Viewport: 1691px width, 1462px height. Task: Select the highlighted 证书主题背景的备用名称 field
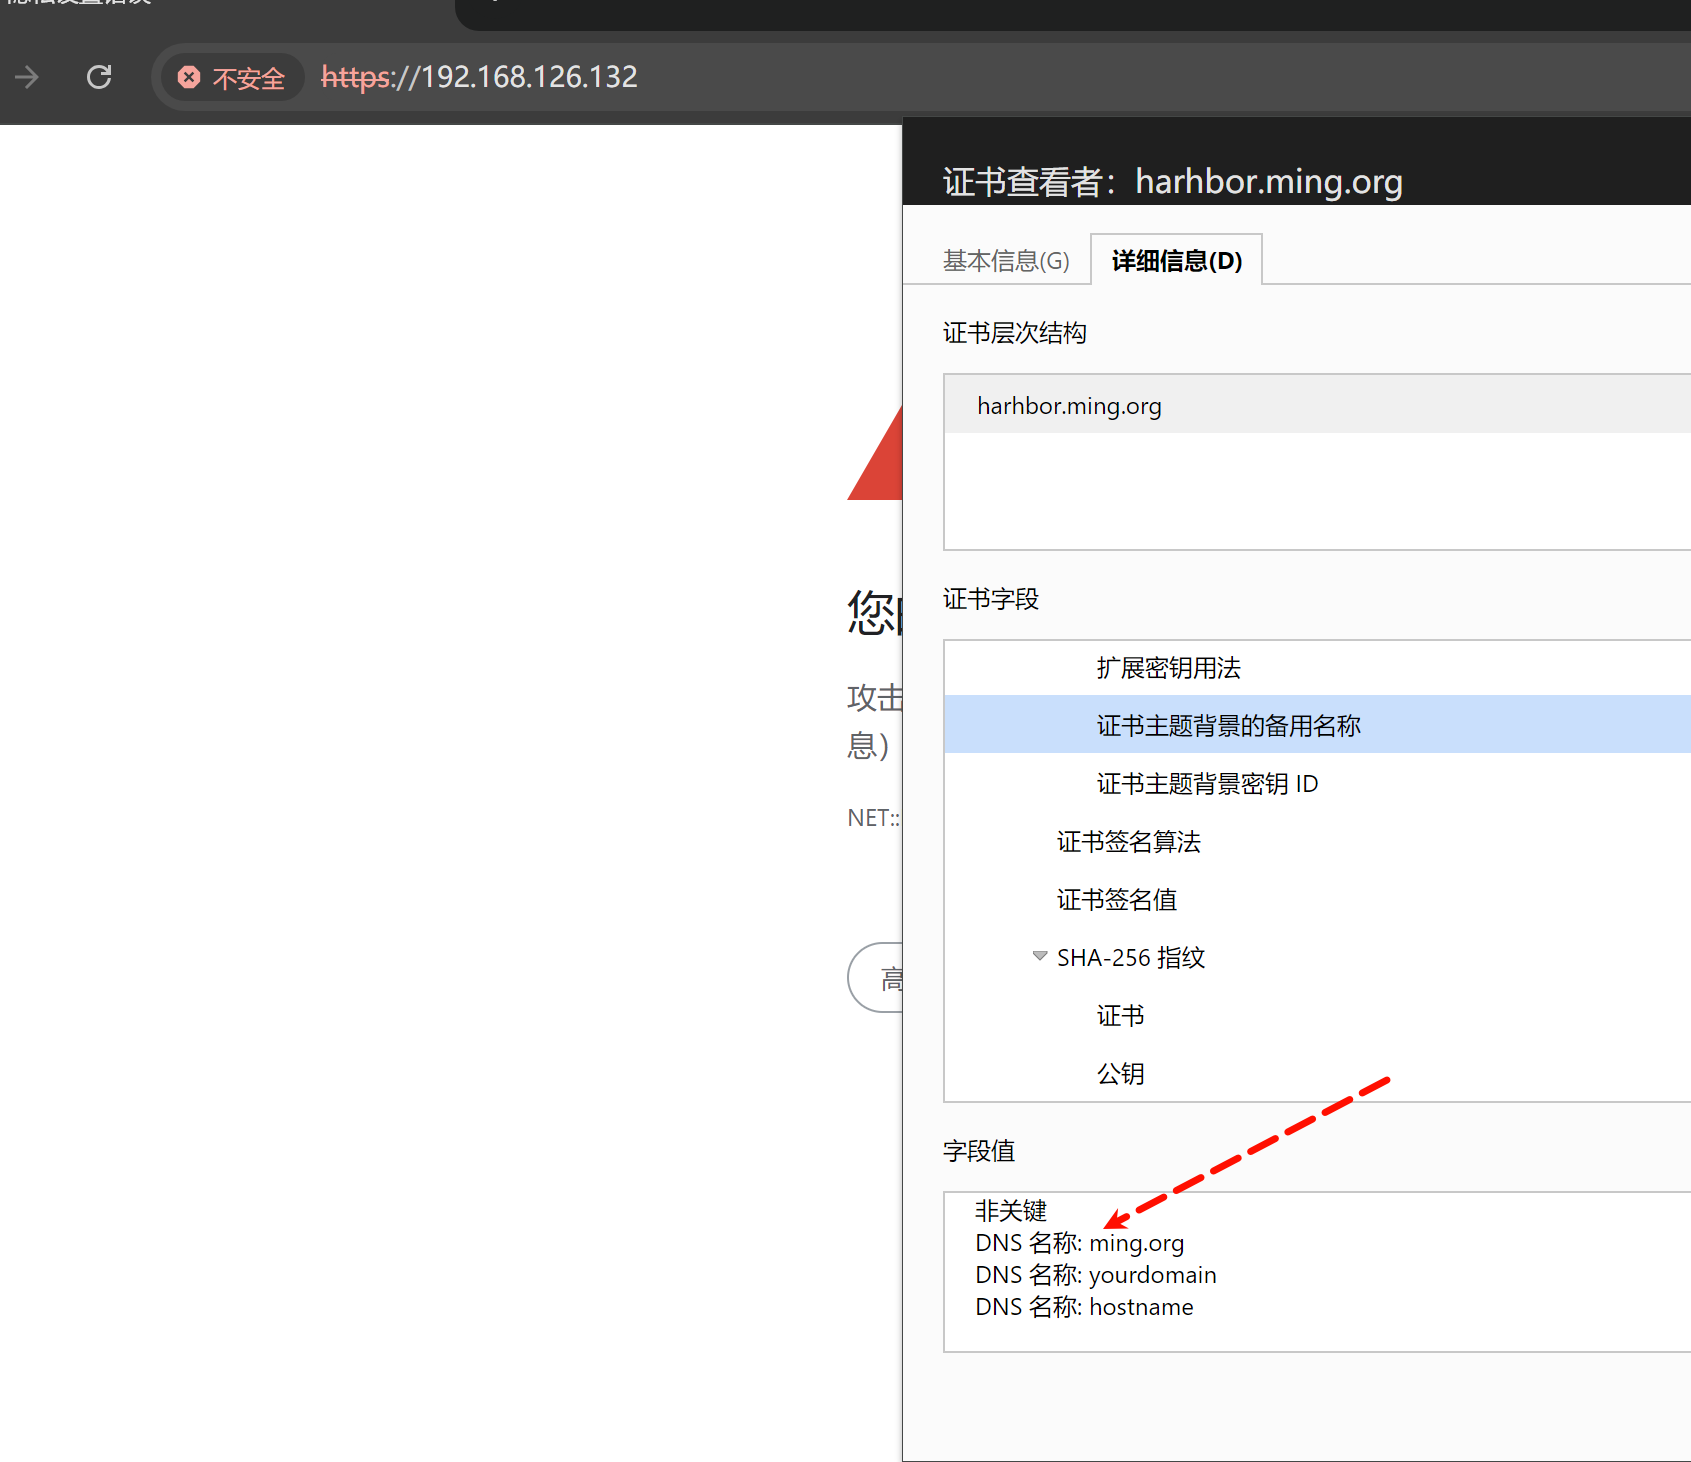click(1228, 726)
